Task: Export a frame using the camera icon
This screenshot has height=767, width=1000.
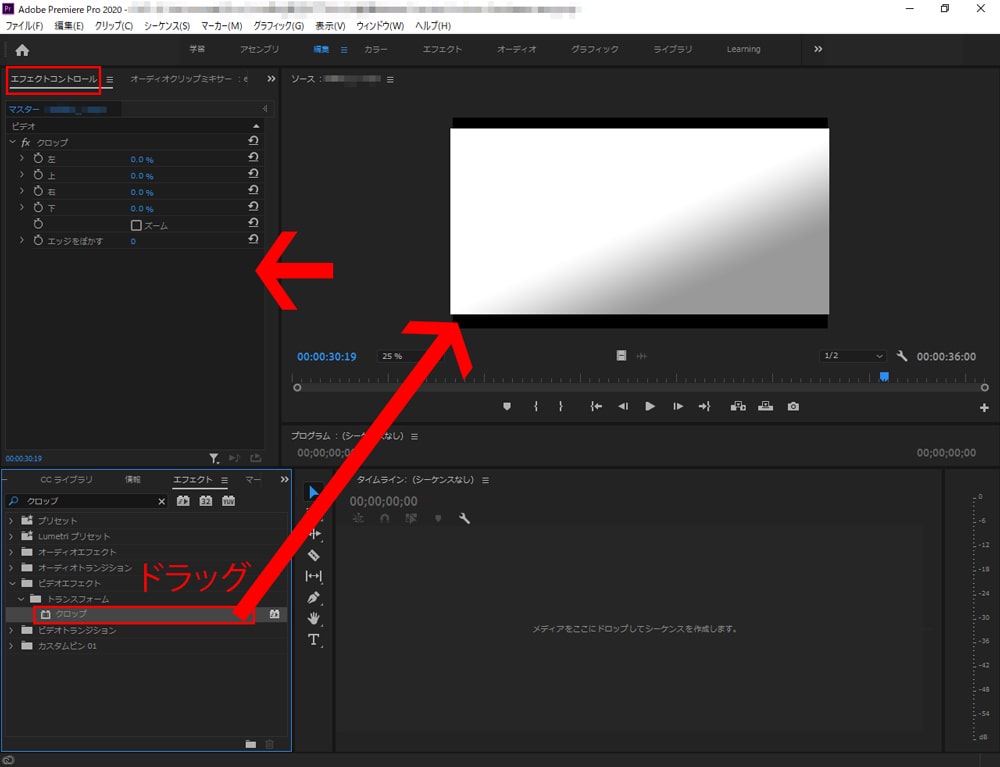Action: [x=794, y=404]
